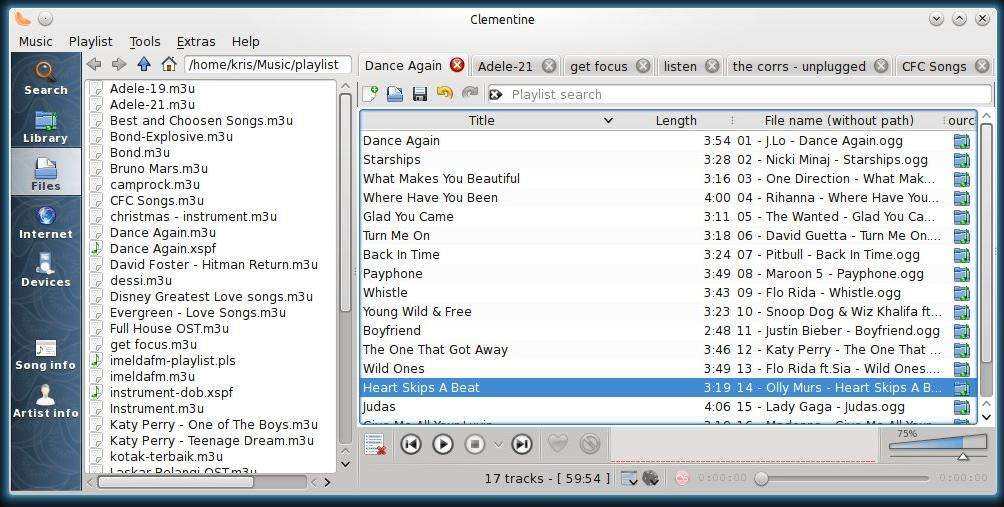Image resolution: width=1004 pixels, height=507 pixels.
Task: Click the File name (without path) column header
Action: pyautogui.click(x=839, y=120)
